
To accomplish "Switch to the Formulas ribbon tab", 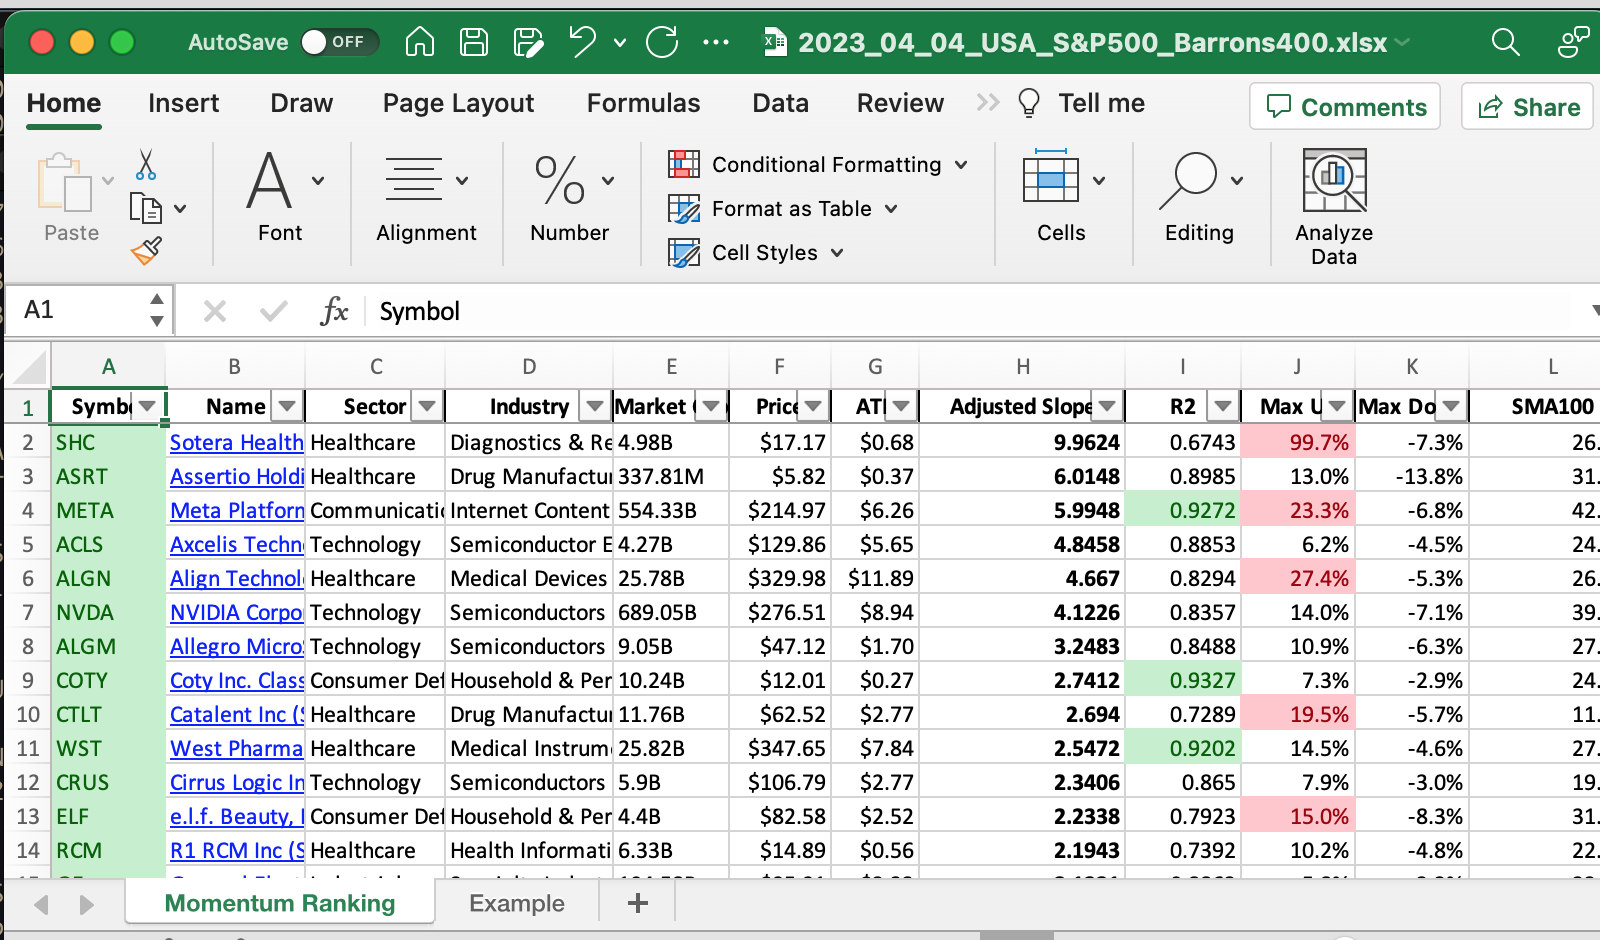I will 643,103.
